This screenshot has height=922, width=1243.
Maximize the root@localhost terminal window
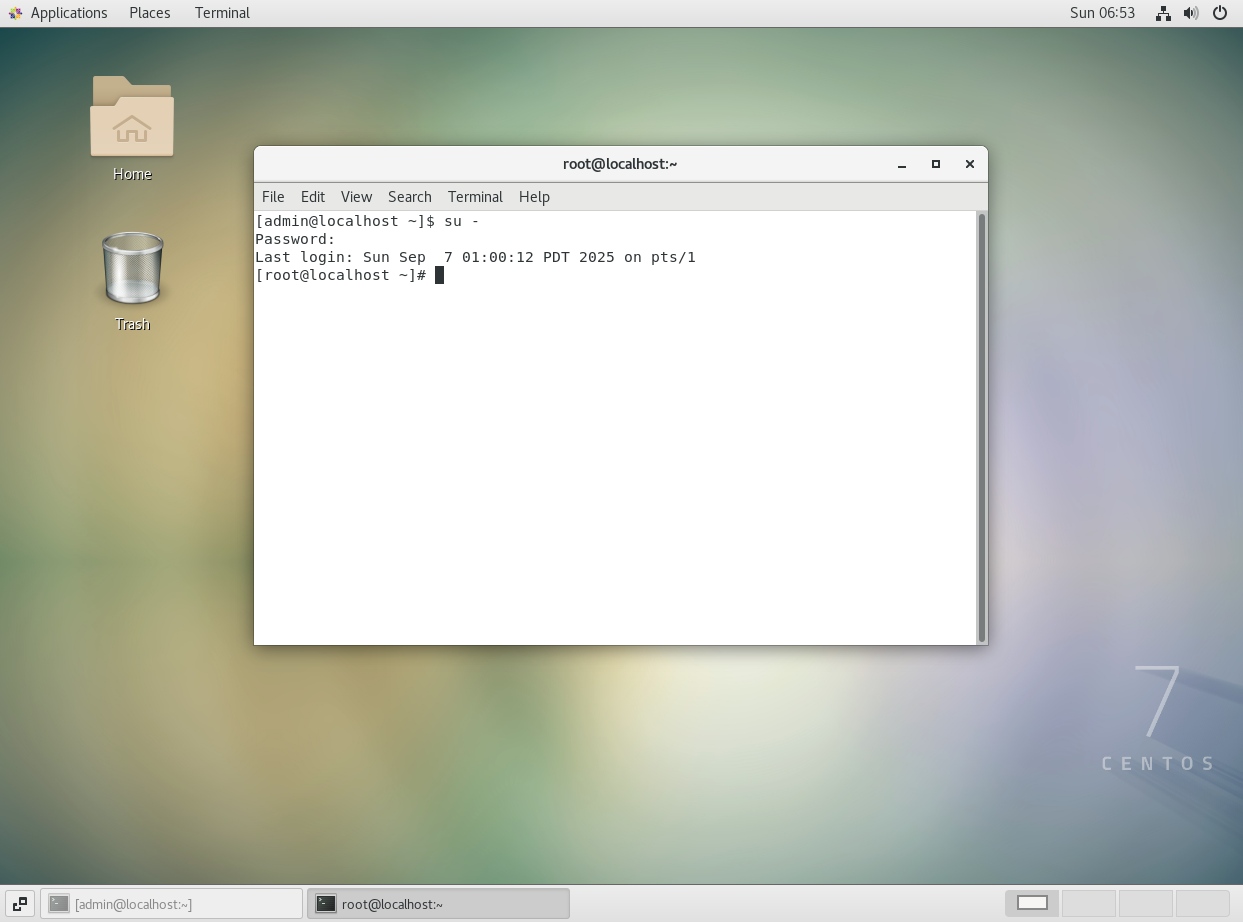pyautogui.click(x=936, y=164)
